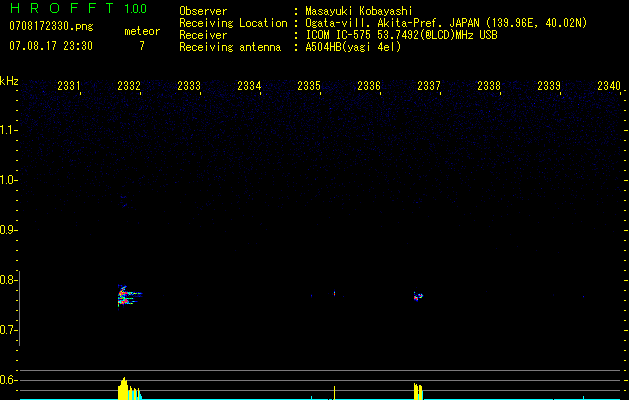Click the 2332 time marker
Screen dimensions: 629x400
(x=129, y=85)
